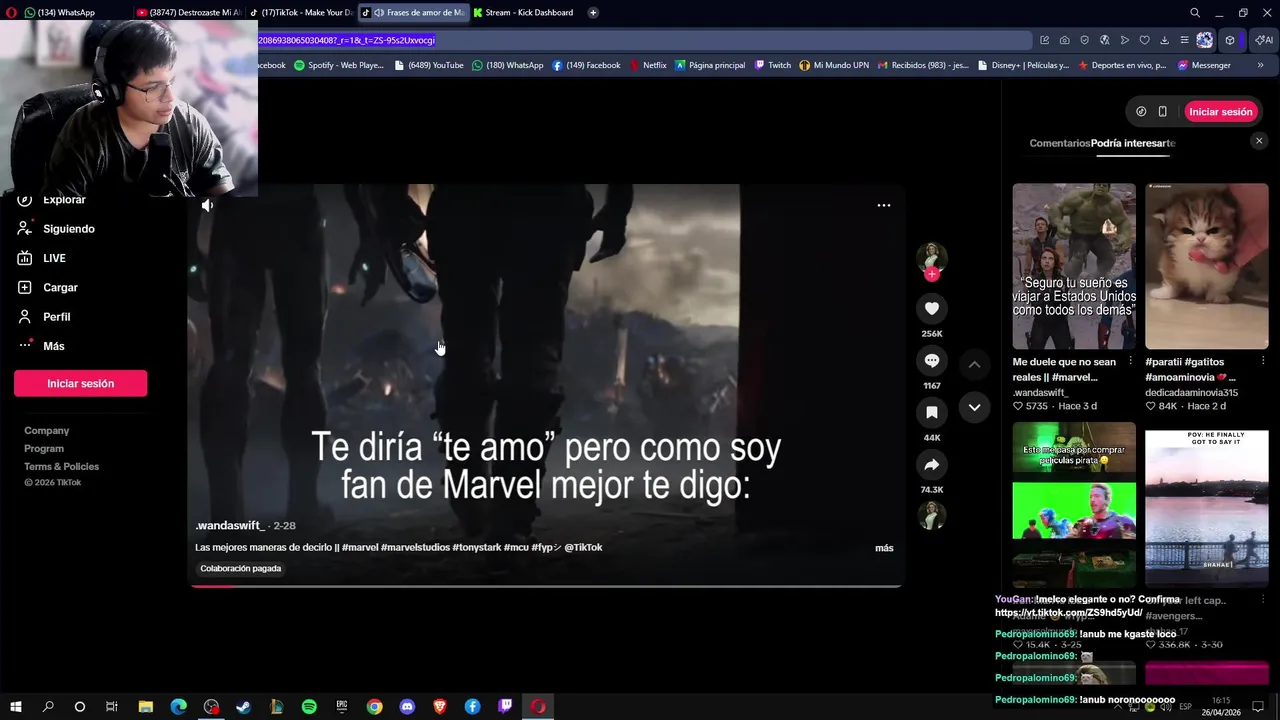Image resolution: width=1280 pixels, height=720 pixels.
Task: Expand video description with más
Action: tap(884, 548)
